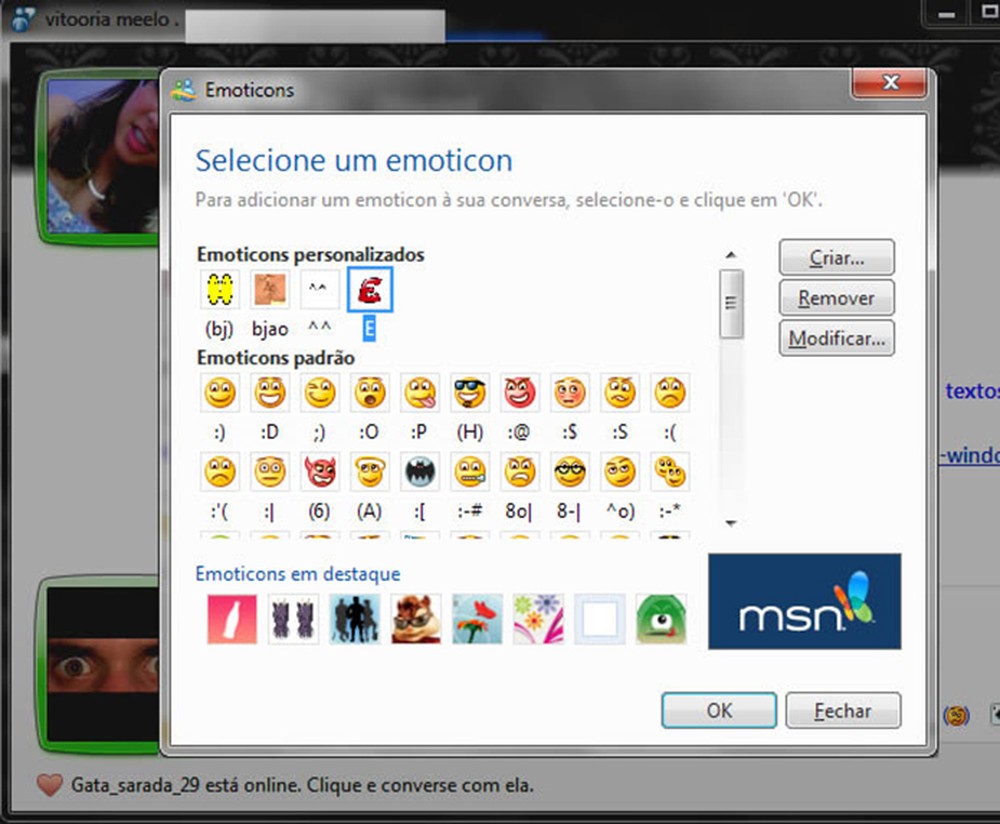Choose the laughing ":D" emoticon

[x=270, y=392]
